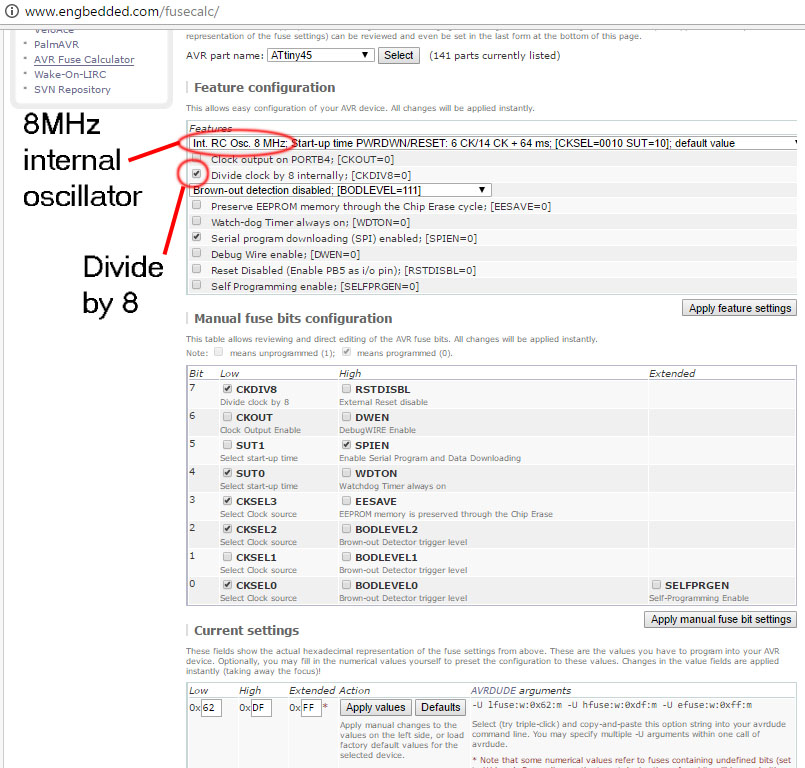Viewport: 805px width, 768px height.
Task: Click Apply manual fuse bit settings button
Action: point(720,619)
